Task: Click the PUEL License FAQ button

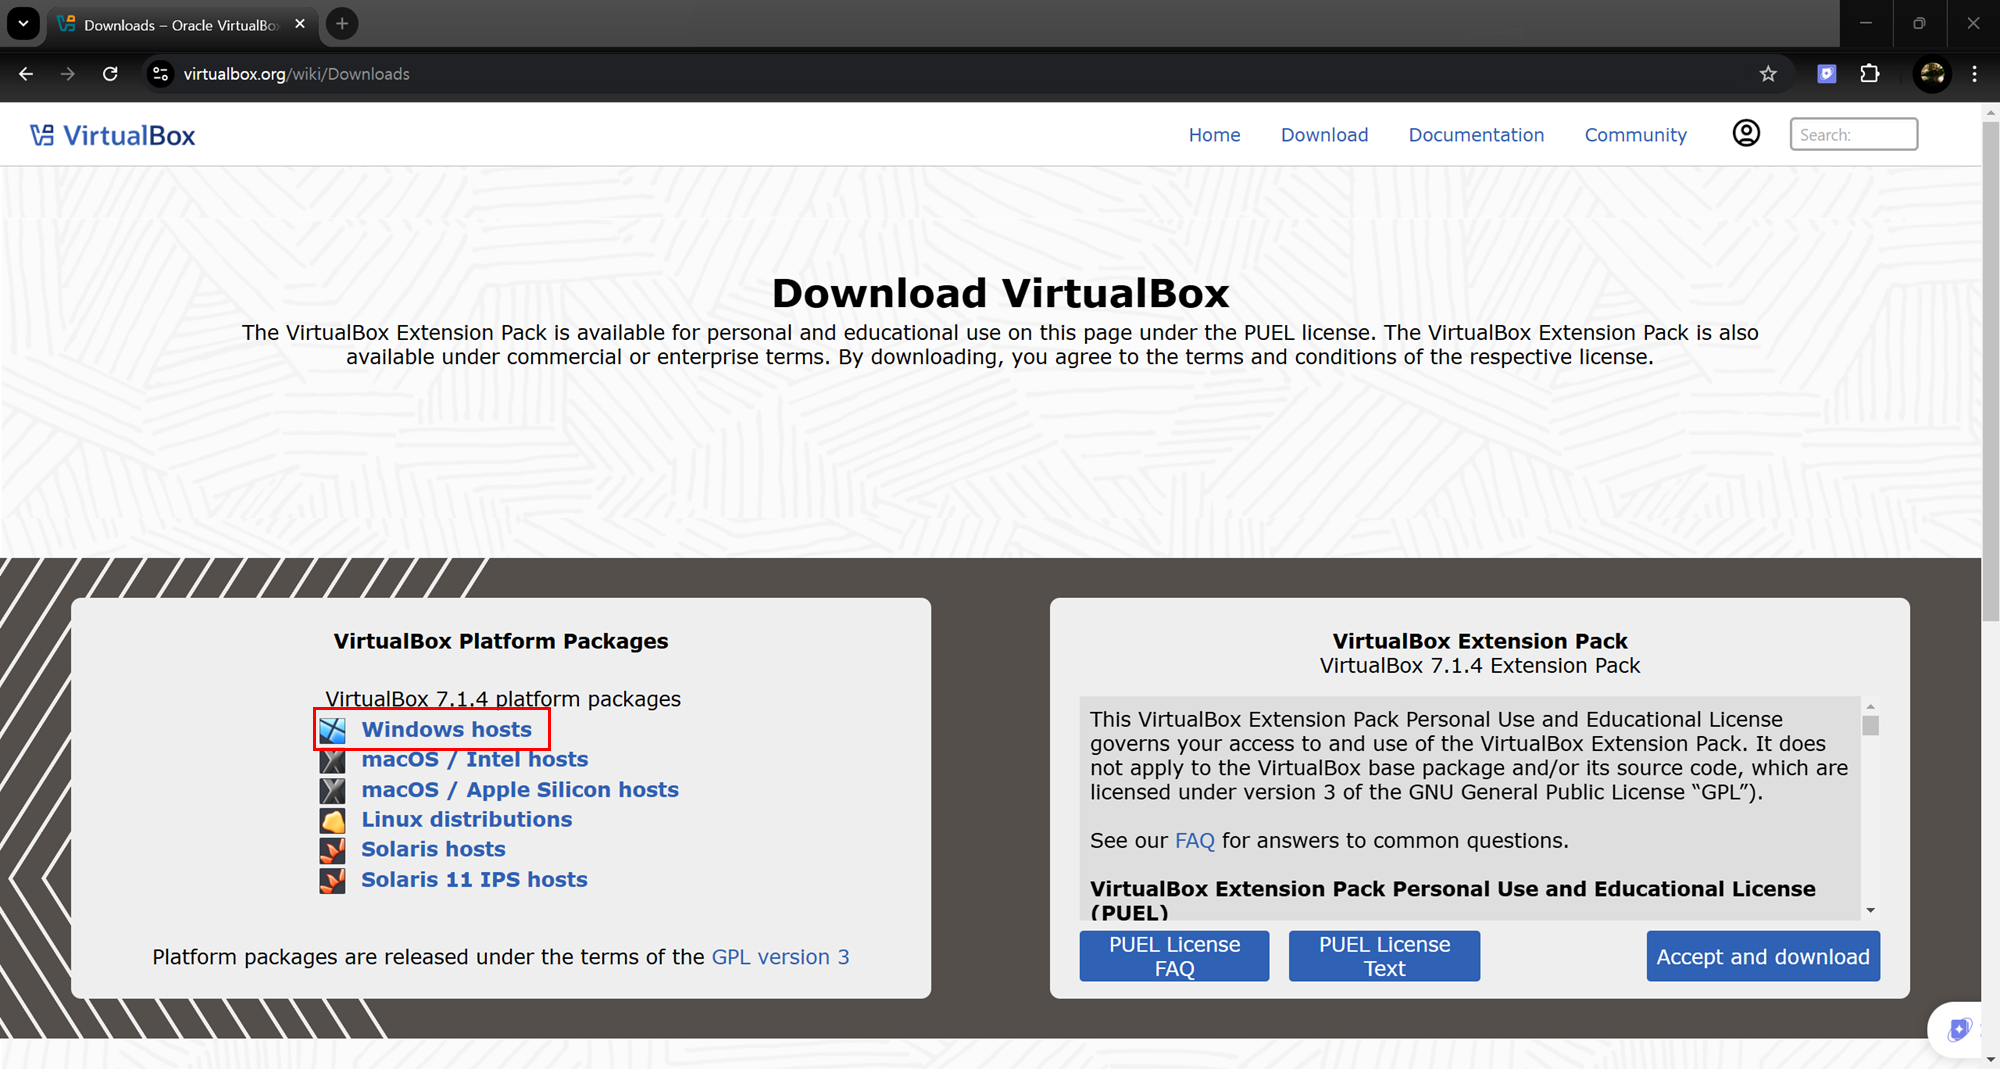Action: pos(1174,956)
